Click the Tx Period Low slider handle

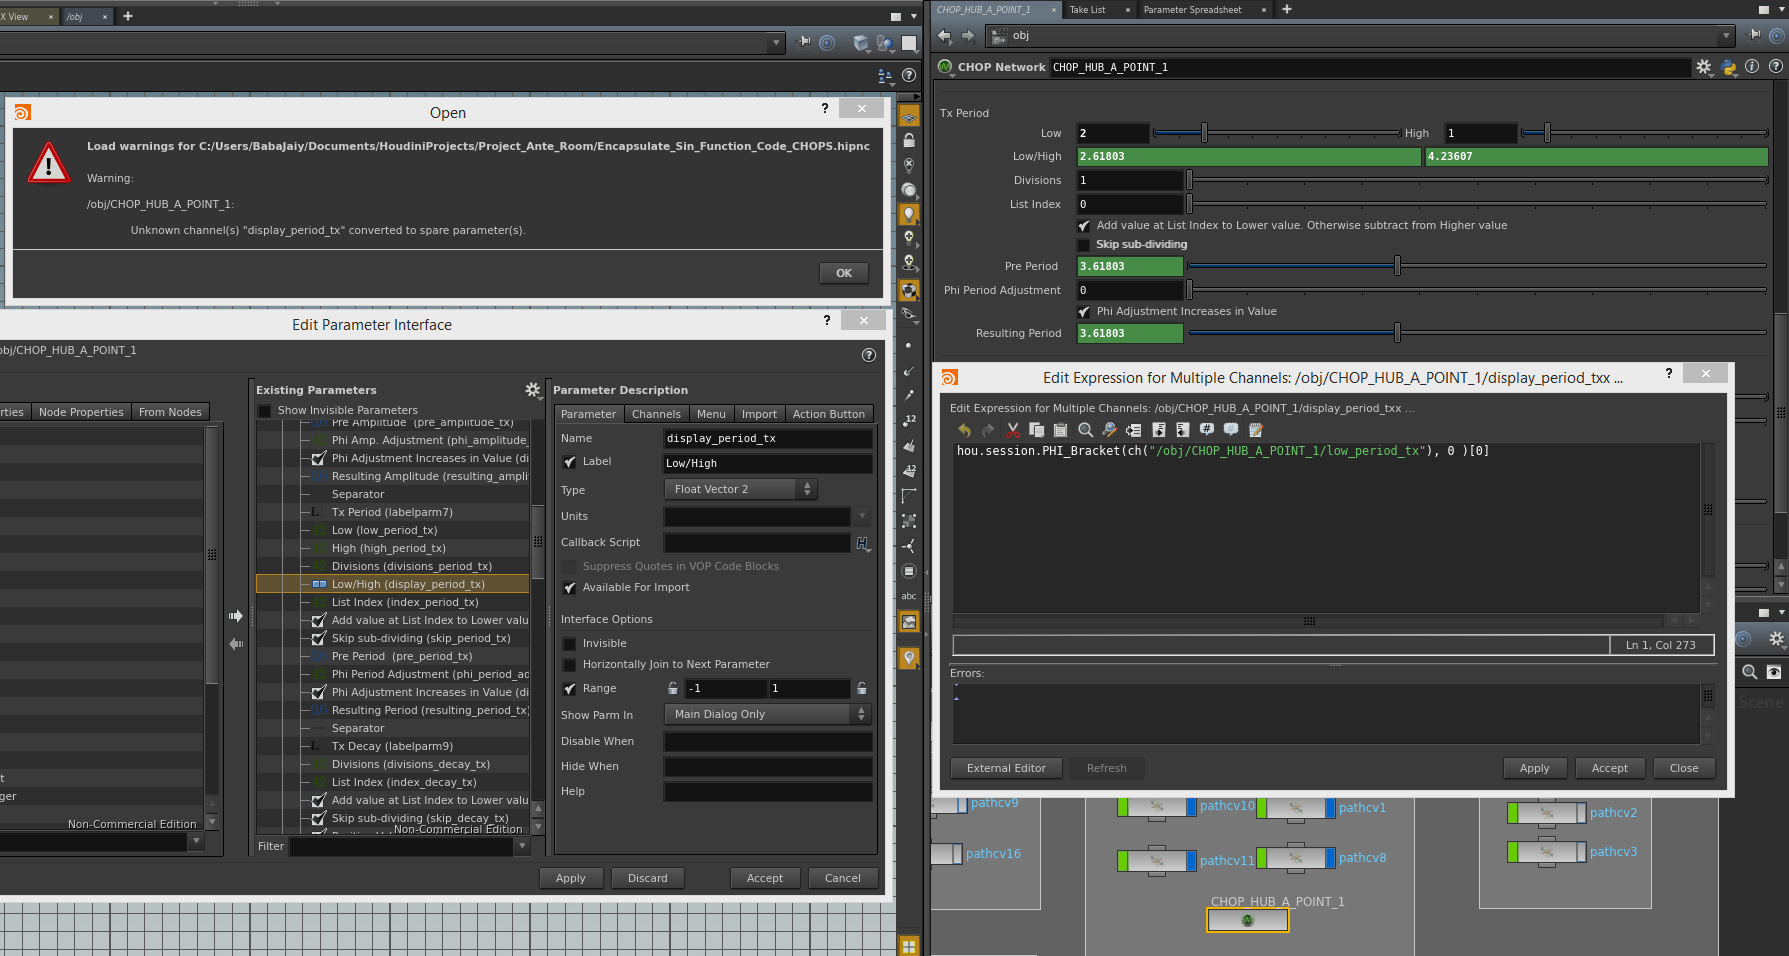point(1204,133)
